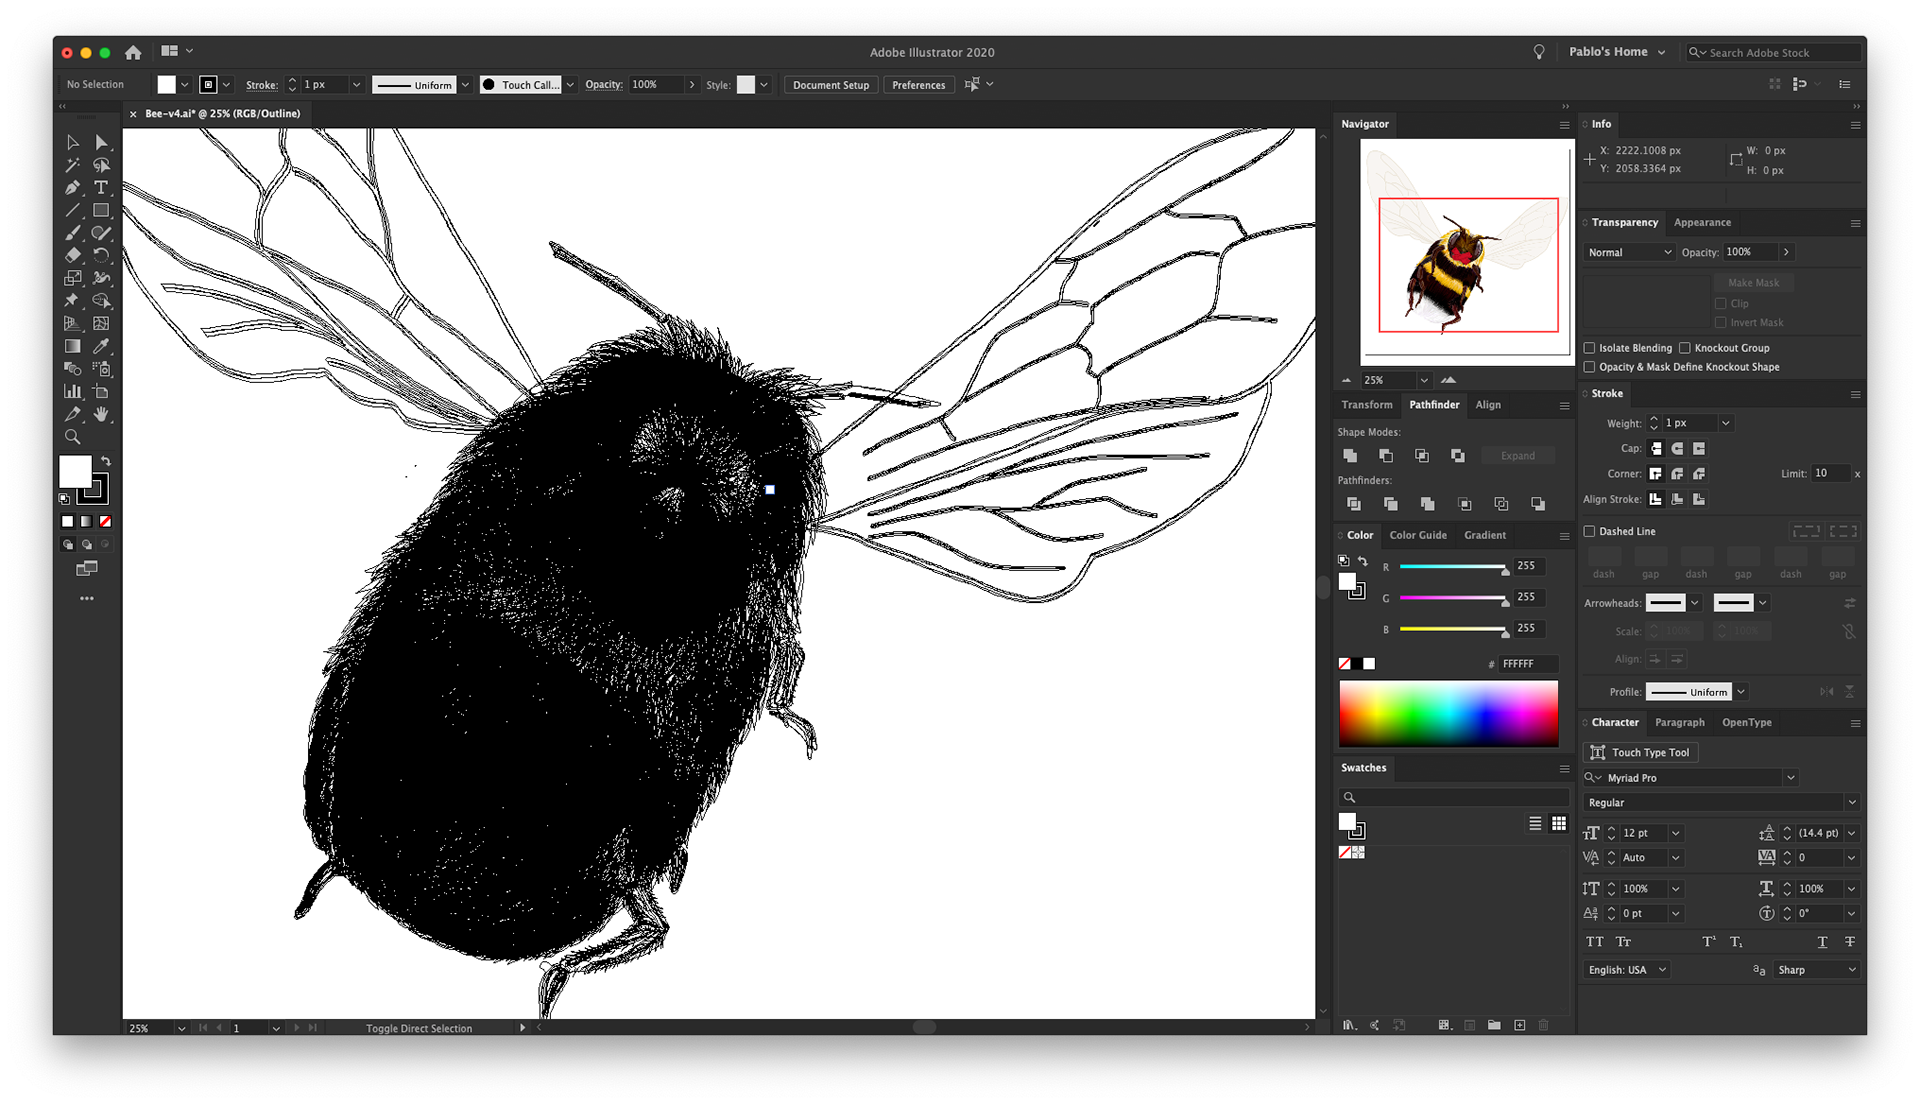The height and width of the screenshot is (1105, 1920).
Task: Click the color spectrum bar
Action: (1448, 713)
